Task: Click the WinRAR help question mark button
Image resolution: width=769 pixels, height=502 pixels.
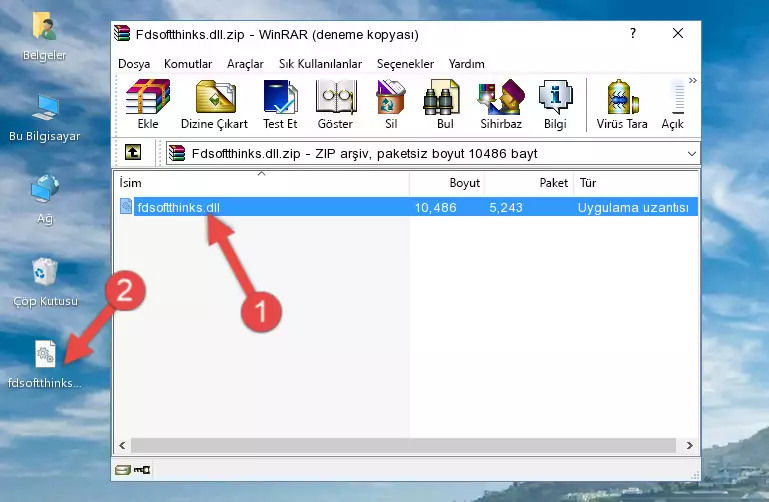Action: click(x=633, y=33)
